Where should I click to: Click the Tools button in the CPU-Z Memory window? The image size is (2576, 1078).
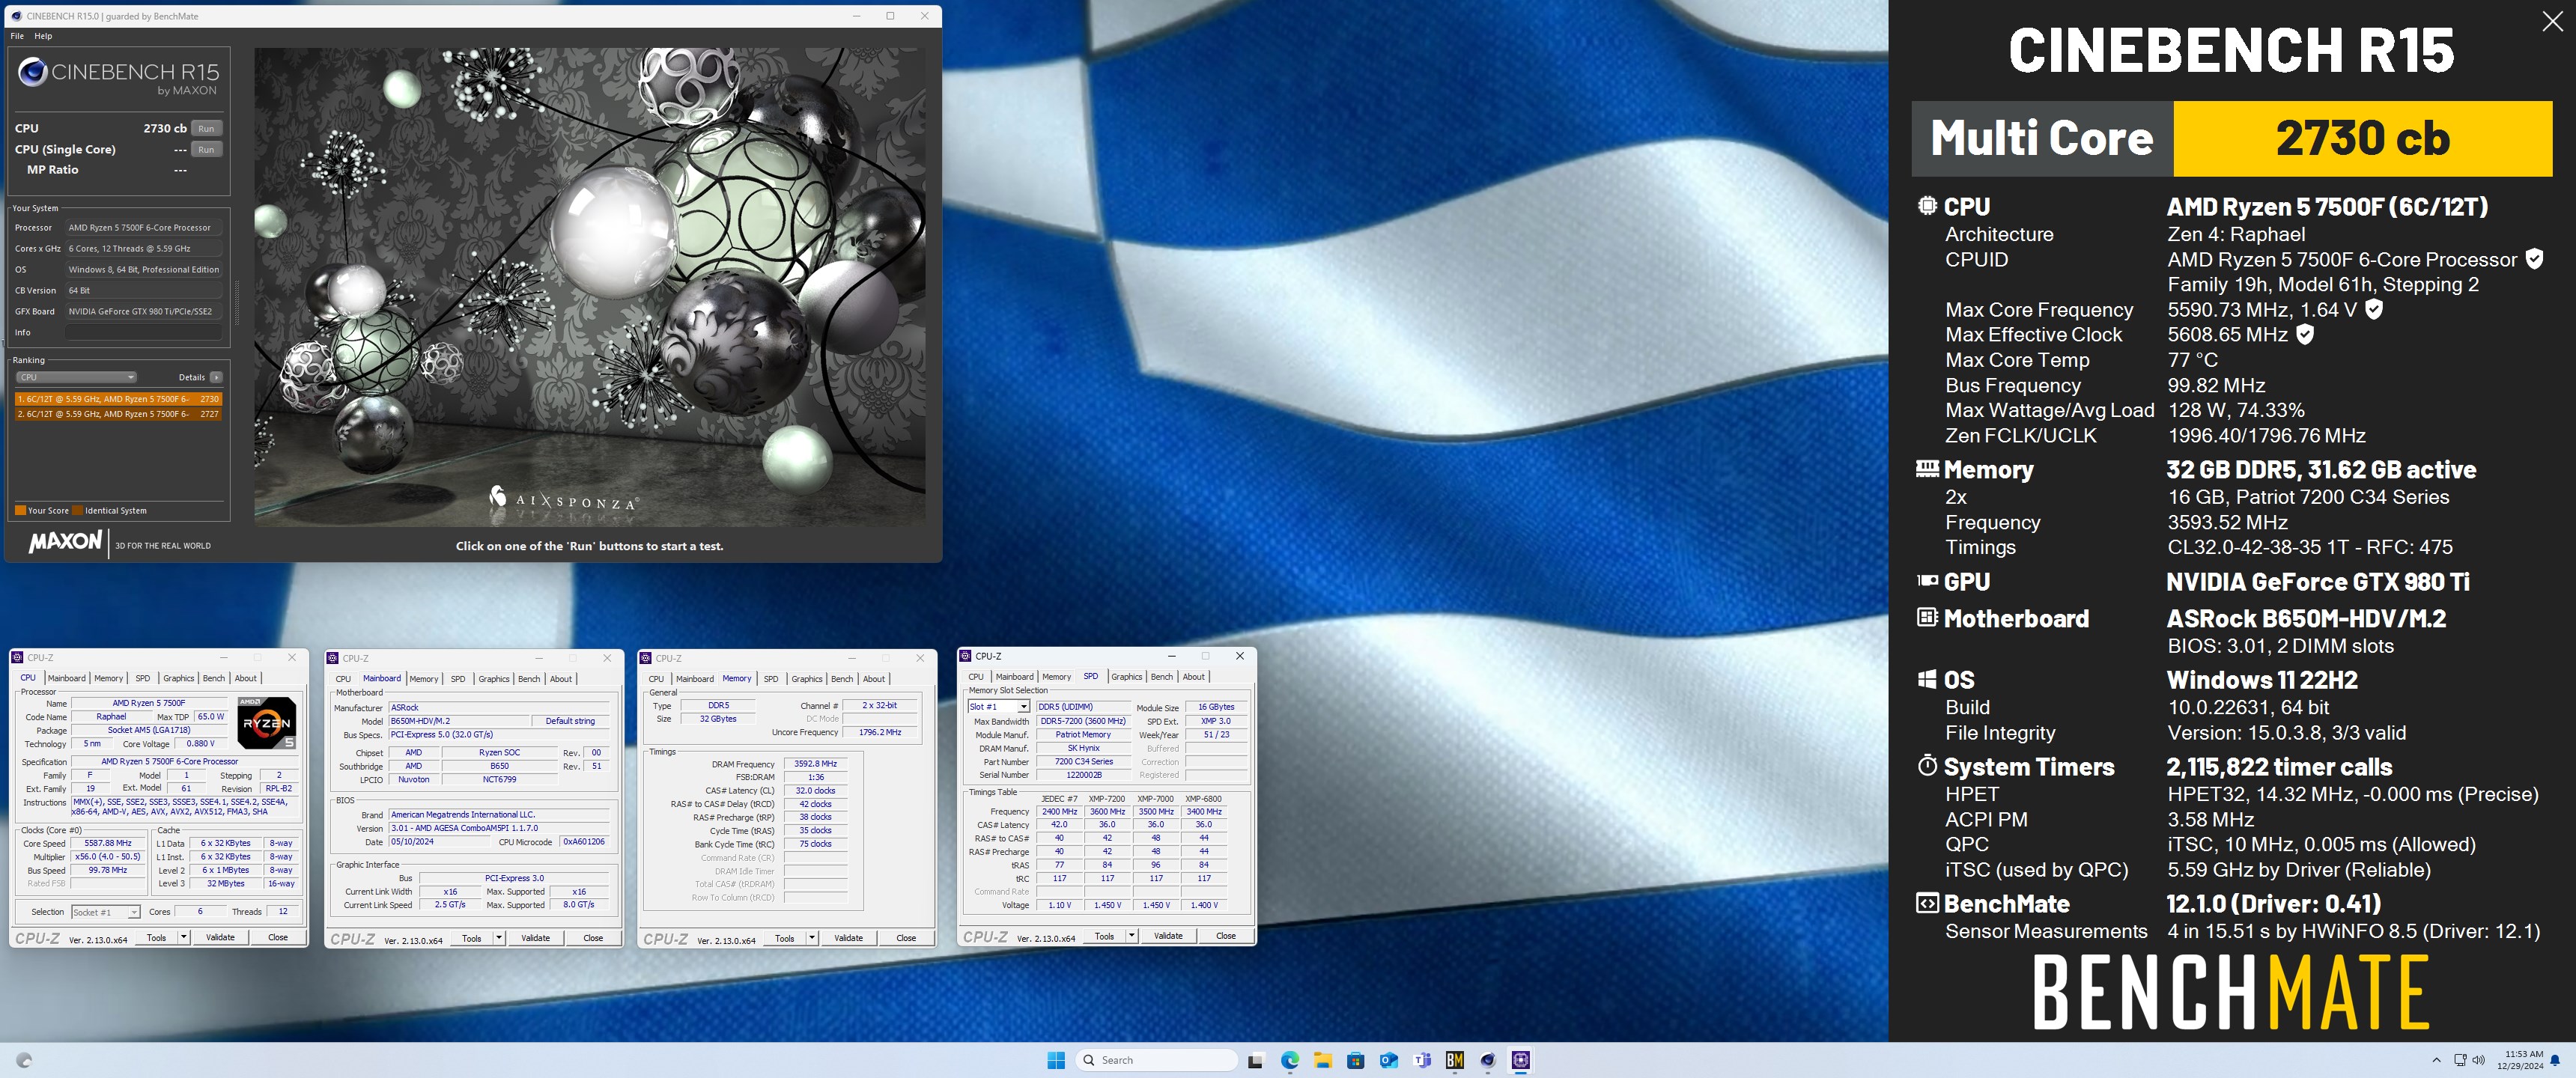coord(785,938)
